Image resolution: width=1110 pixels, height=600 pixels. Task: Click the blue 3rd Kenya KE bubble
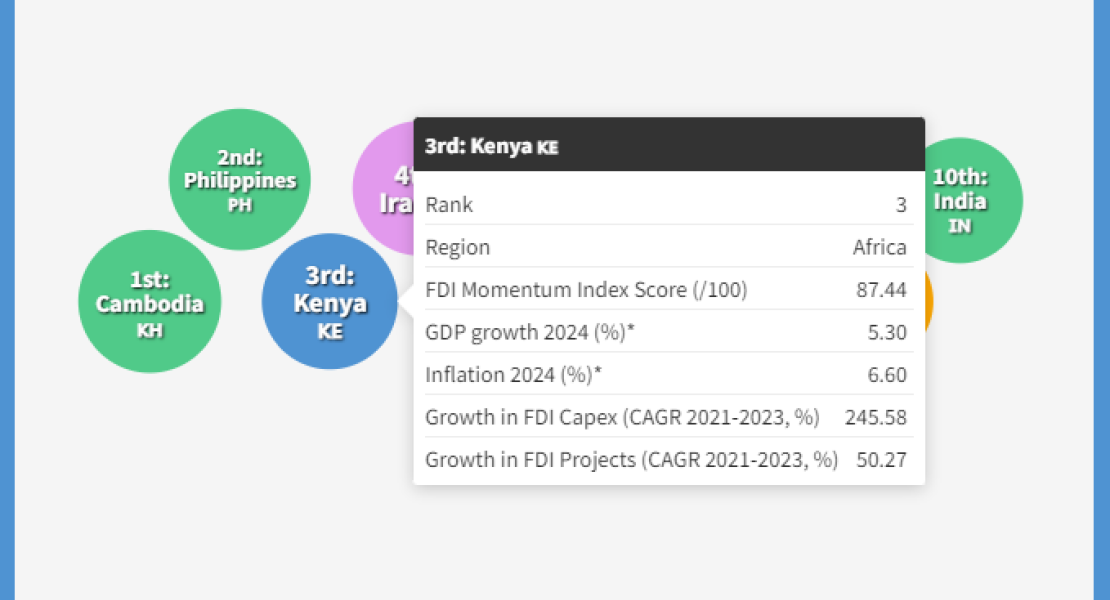click(x=330, y=301)
